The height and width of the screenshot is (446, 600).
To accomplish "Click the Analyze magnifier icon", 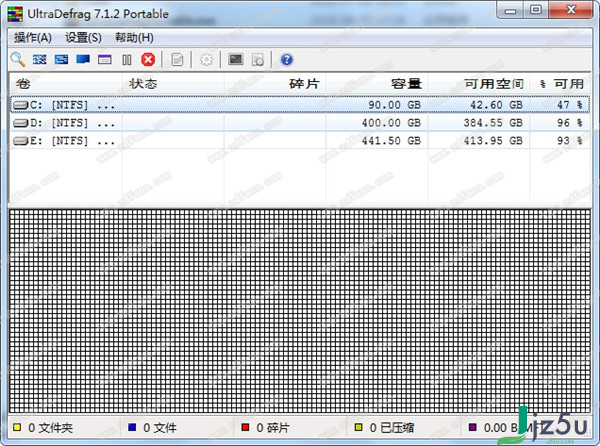I will [x=18, y=60].
